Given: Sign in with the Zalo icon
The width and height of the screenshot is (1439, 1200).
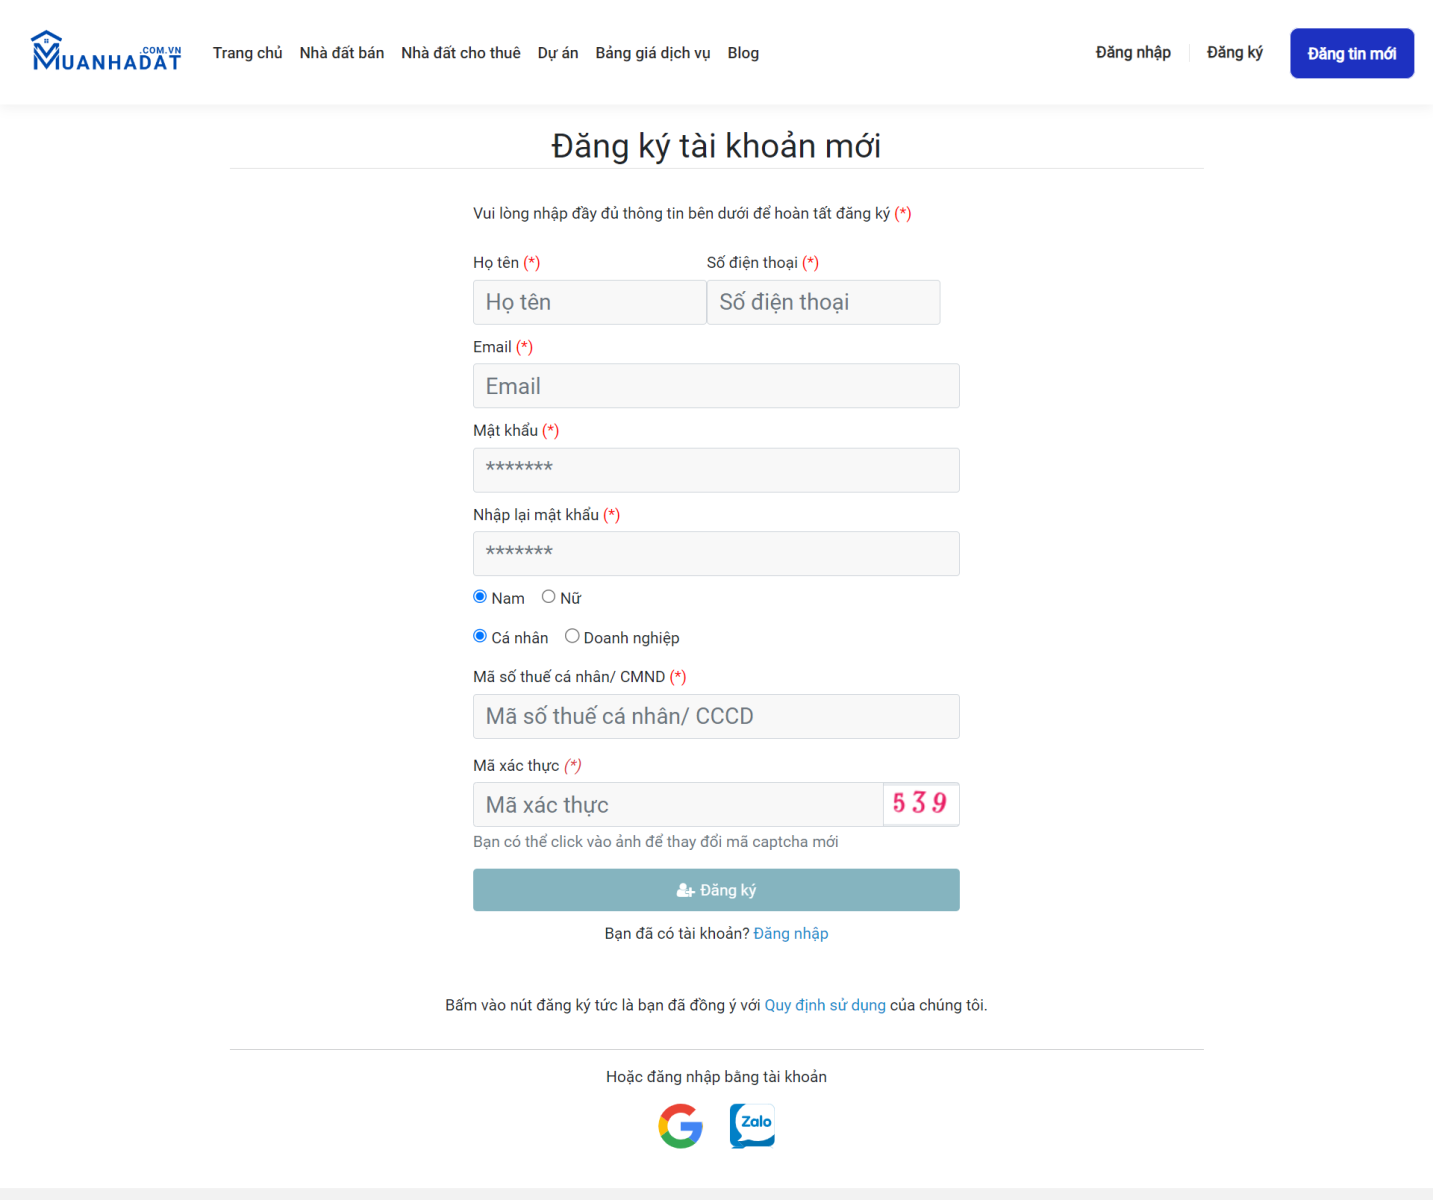Looking at the screenshot, I should tap(752, 1126).
